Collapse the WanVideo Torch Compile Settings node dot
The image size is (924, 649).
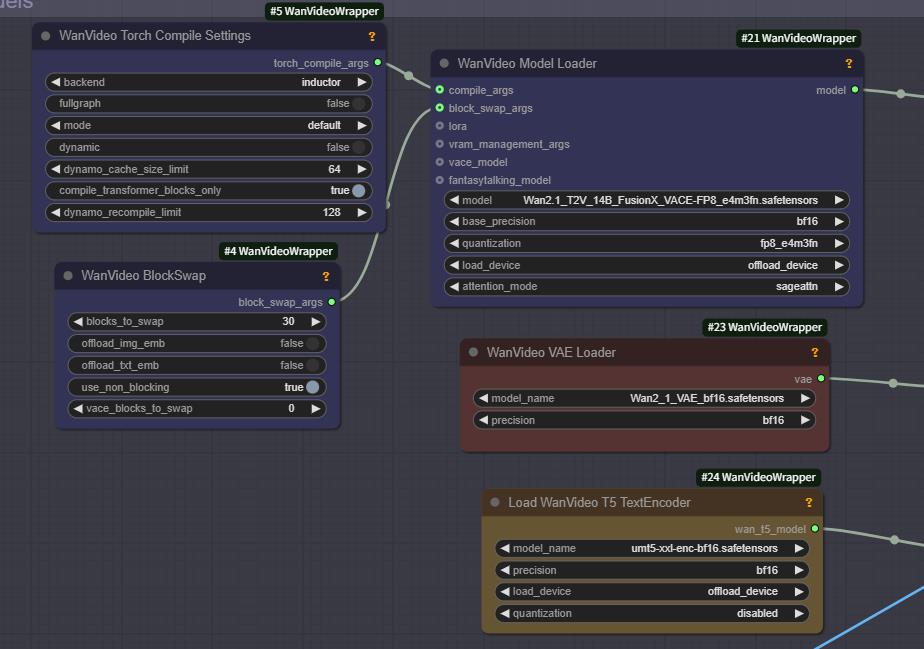45,36
